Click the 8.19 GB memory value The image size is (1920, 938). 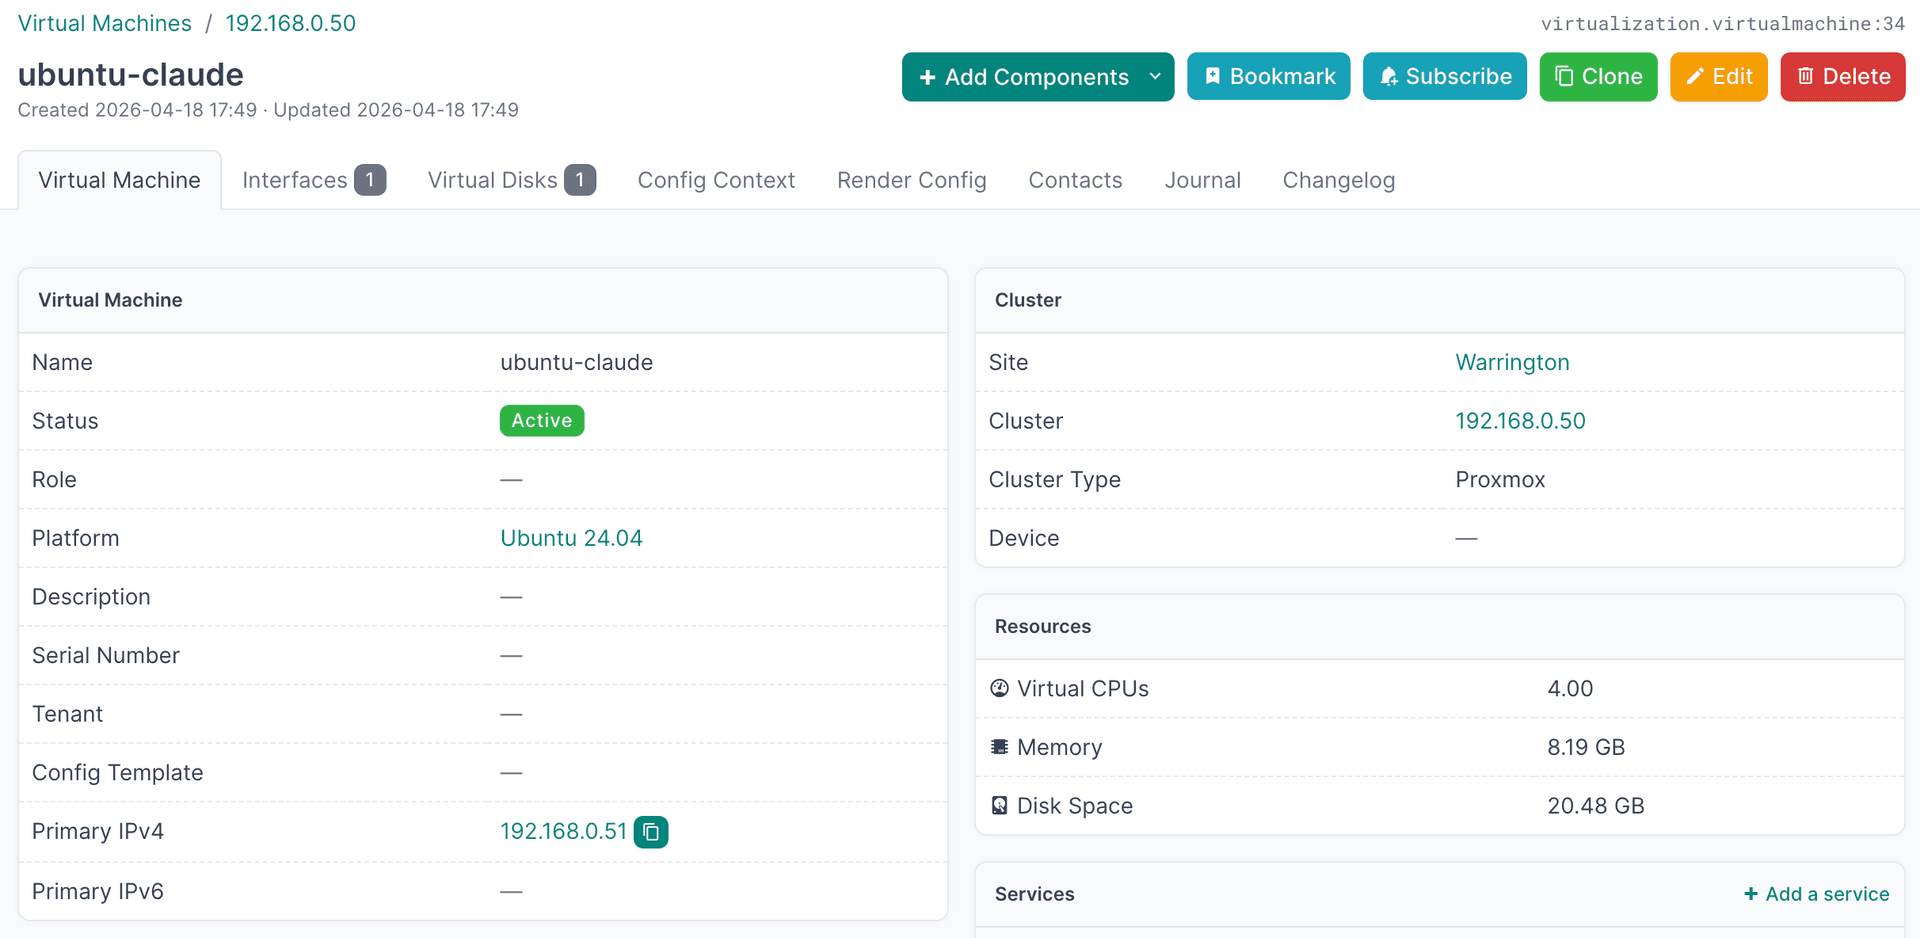pyautogui.click(x=1586, y=747)
